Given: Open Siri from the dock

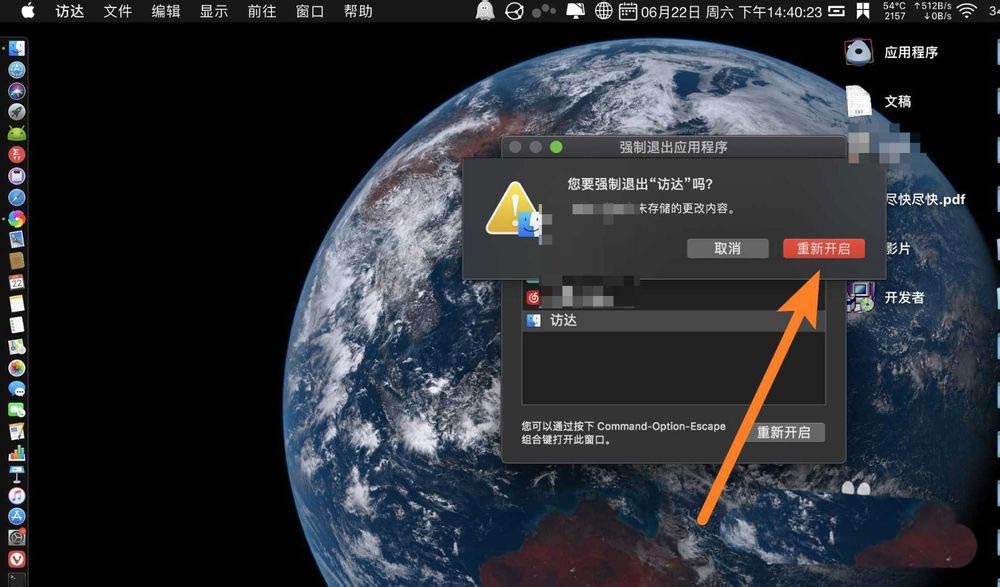Looking at the screenshot, I should click(x=17, y=91).
